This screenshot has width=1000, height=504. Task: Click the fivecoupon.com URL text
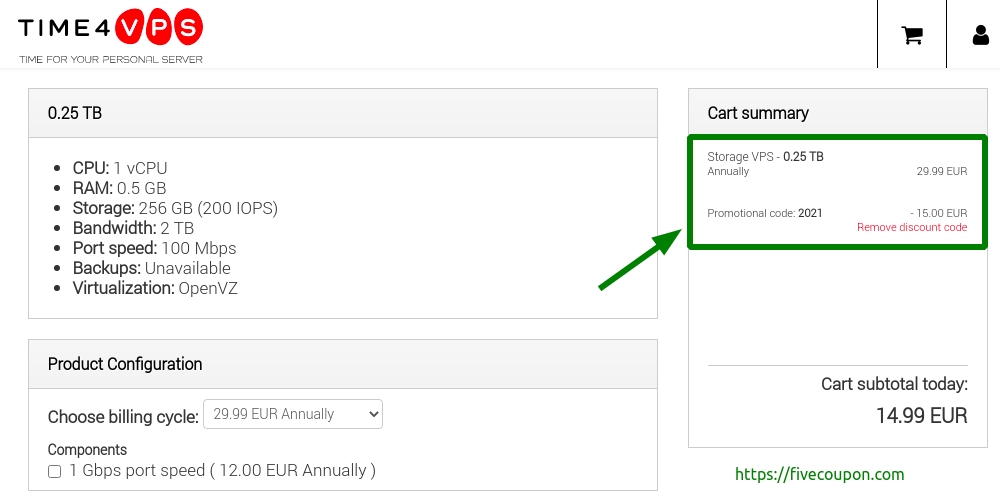[820, 474]
